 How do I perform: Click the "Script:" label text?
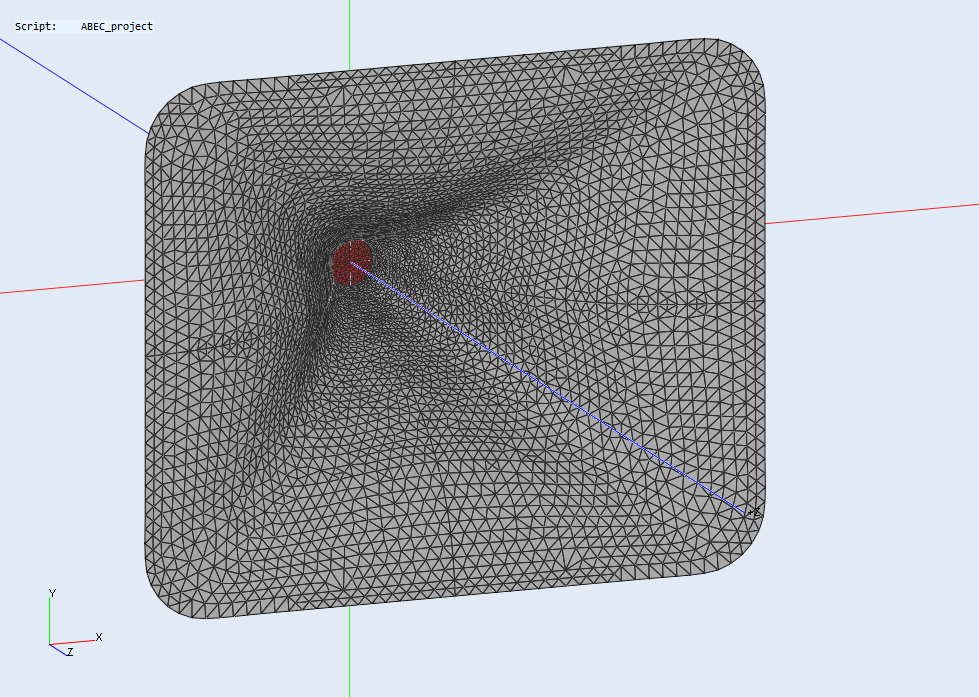pos(36,26)
